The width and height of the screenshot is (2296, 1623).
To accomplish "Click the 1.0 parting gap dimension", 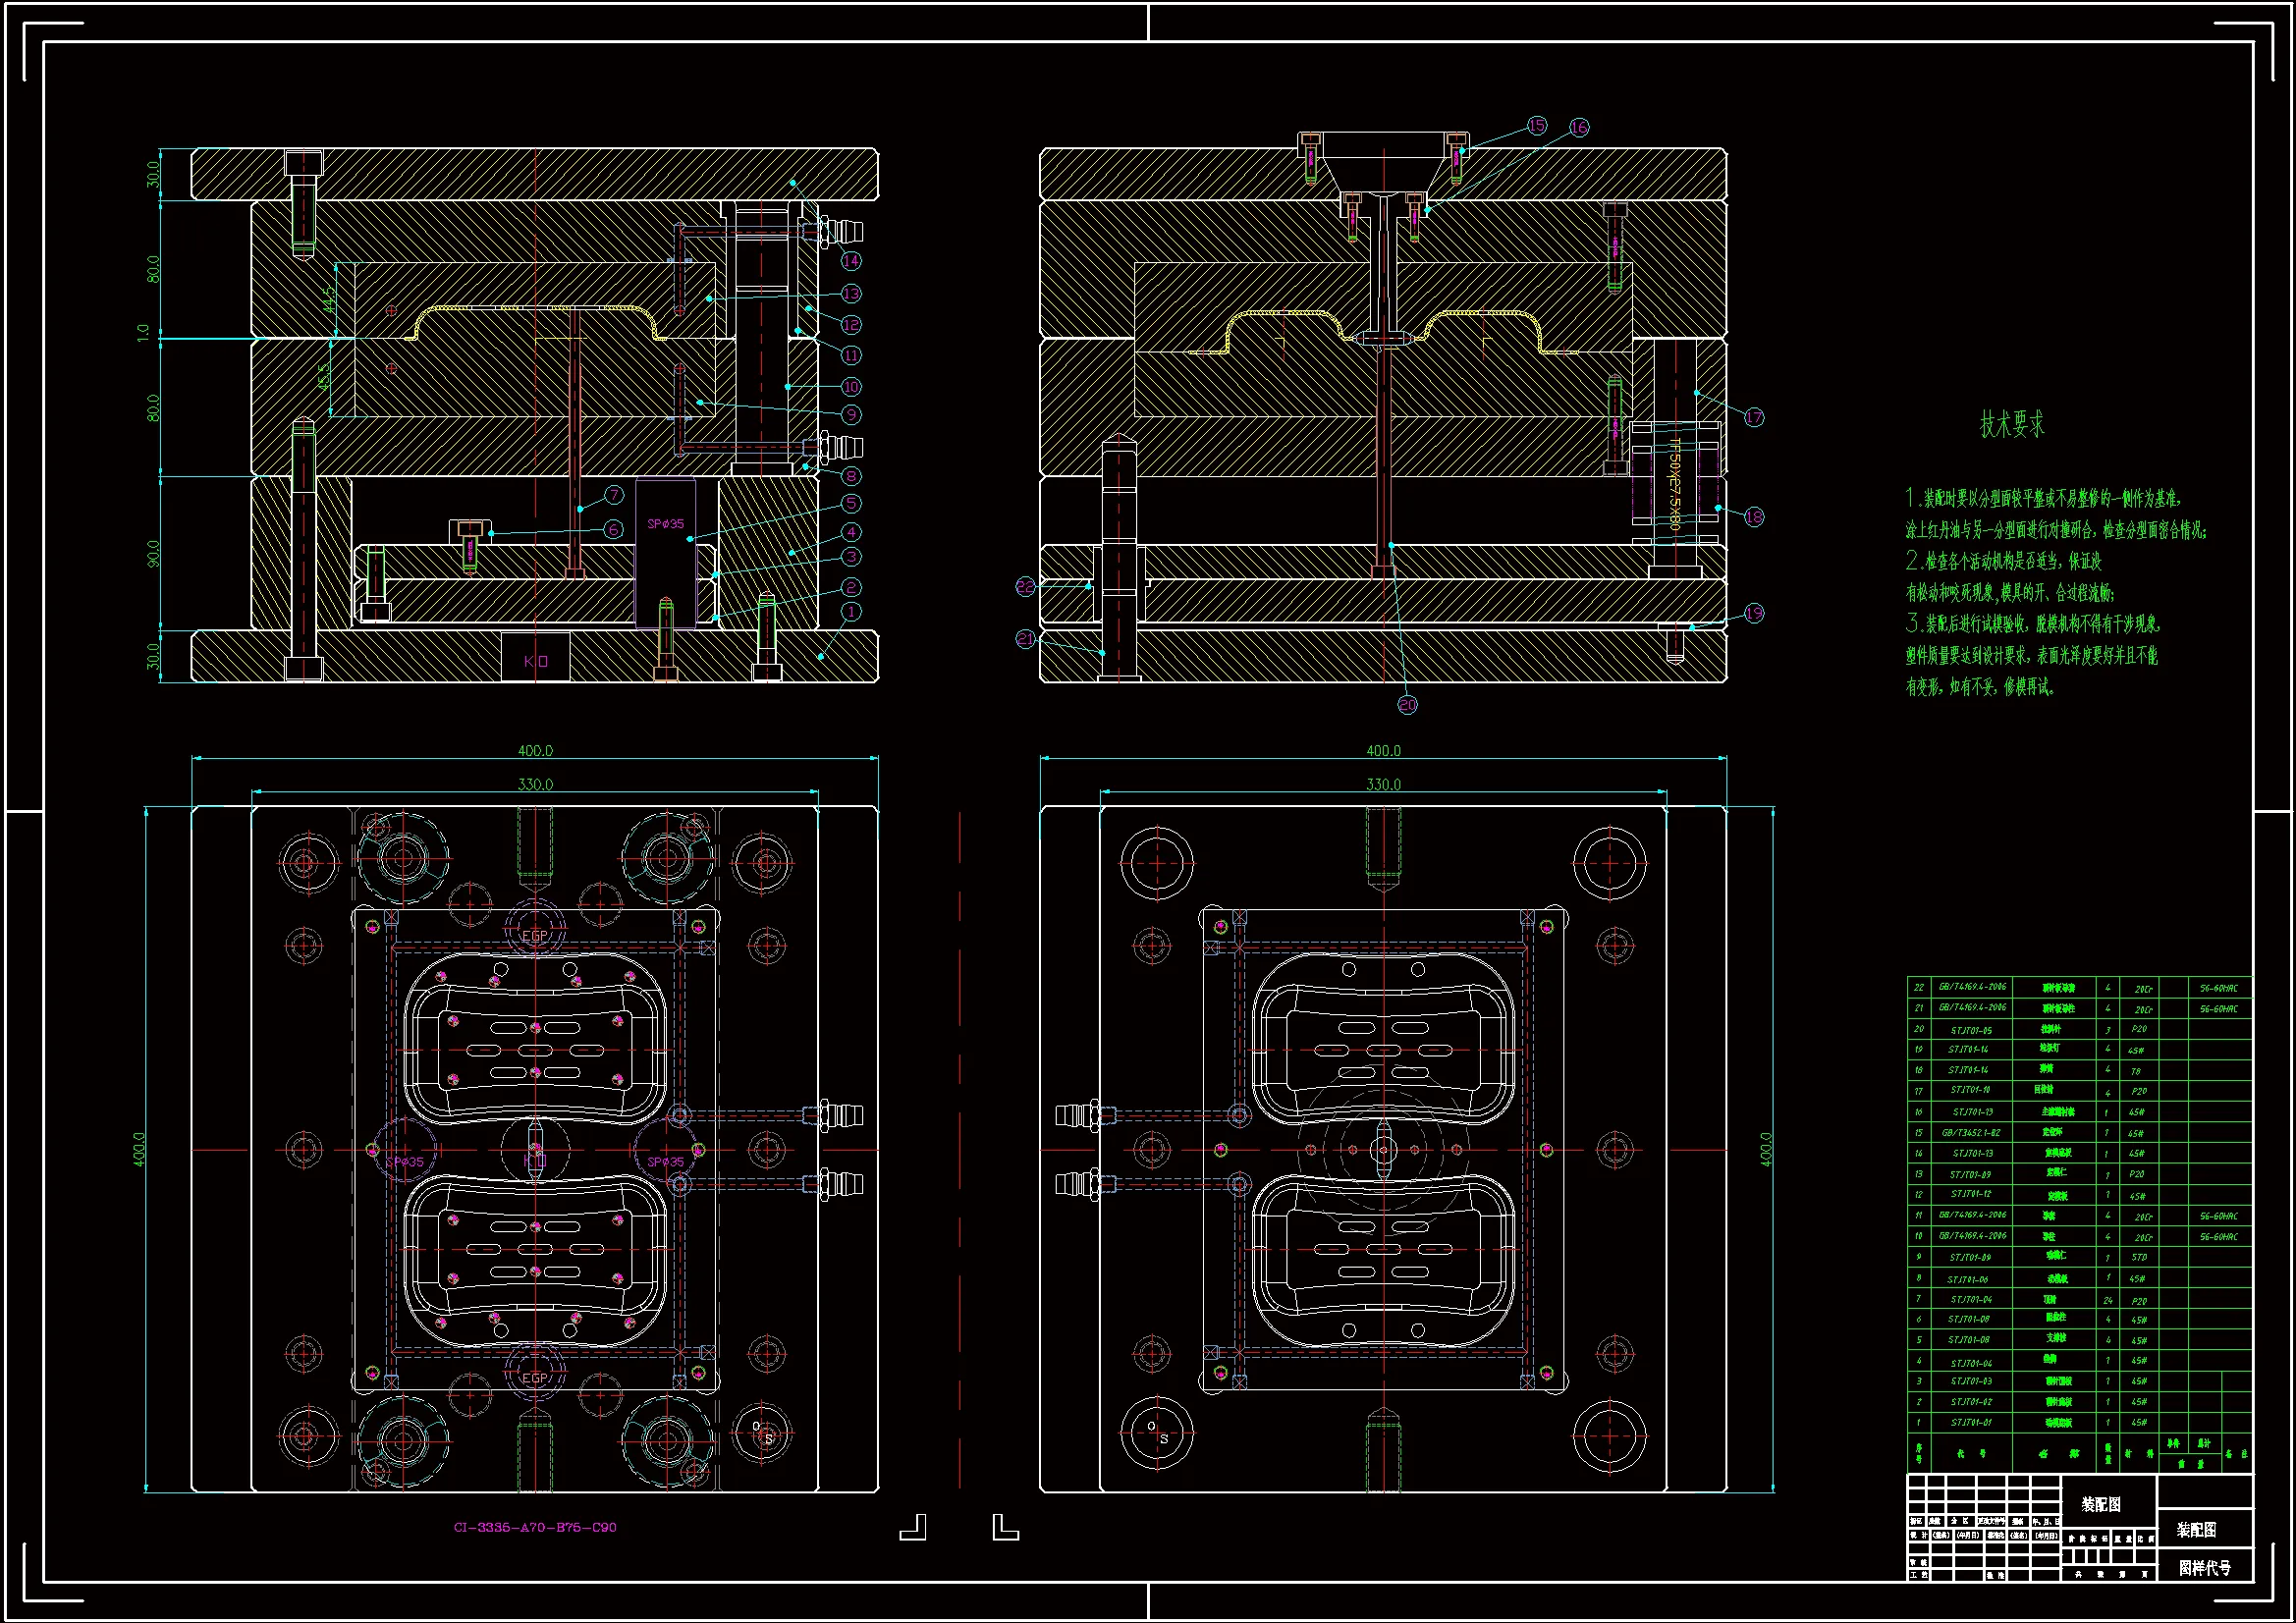I will coord(143,332).
